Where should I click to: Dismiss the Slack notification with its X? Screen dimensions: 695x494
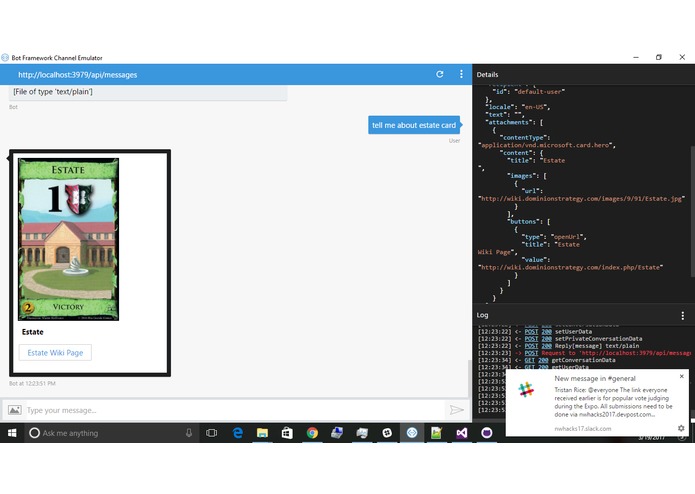[x=682, y=377]
